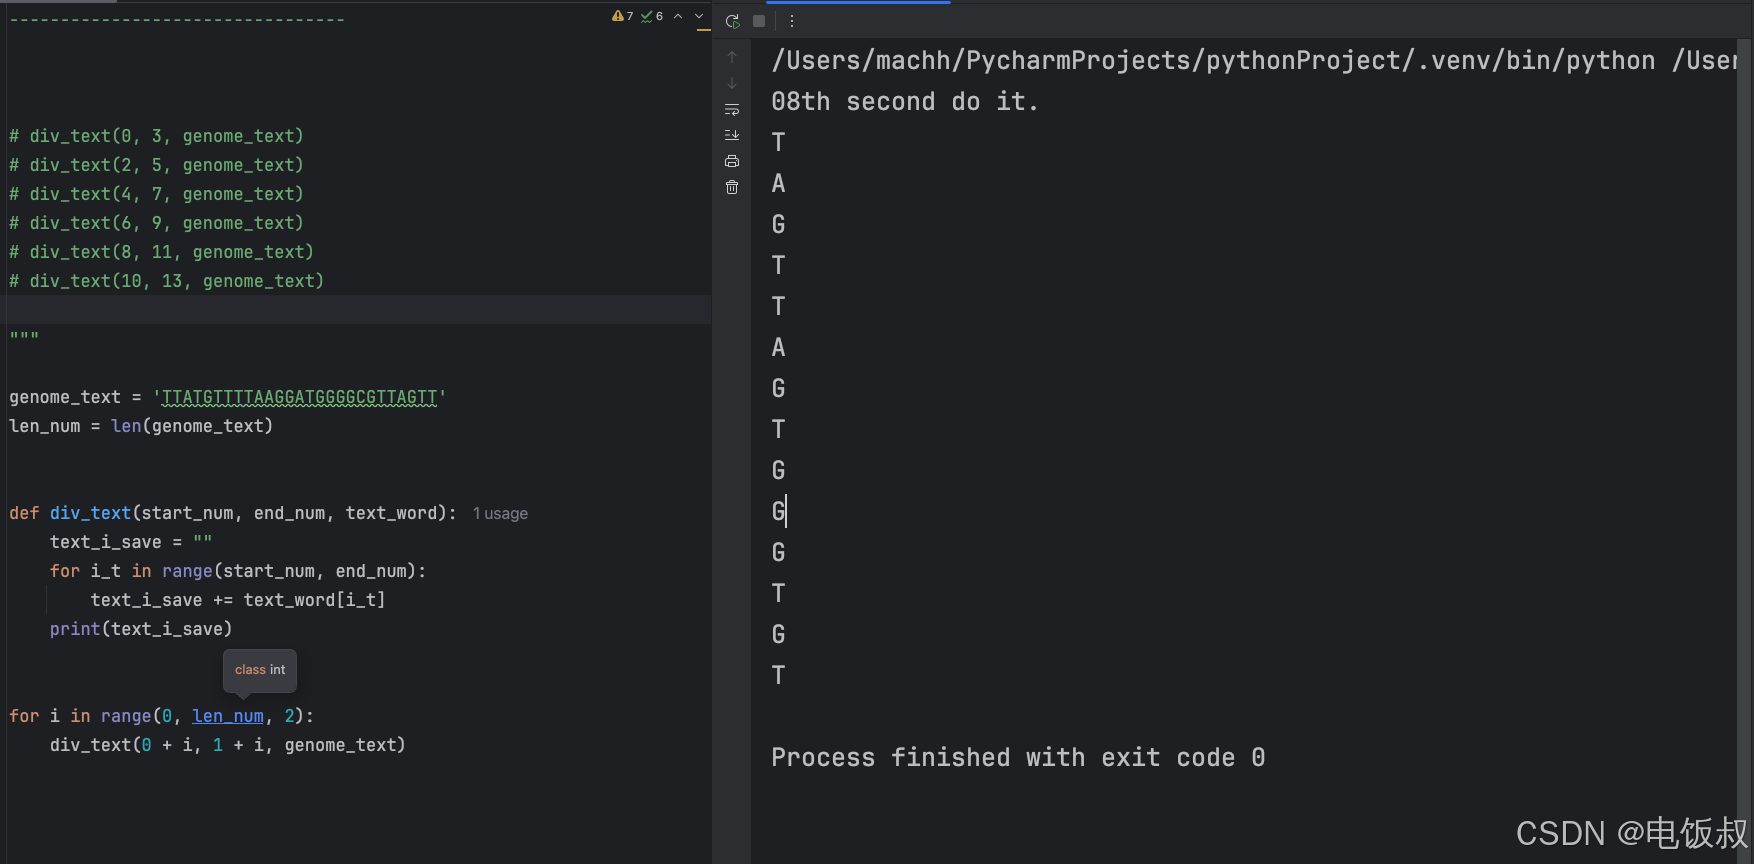Viewport: 1754px width, 864px height.
Task: Click the stop process square button
Action: [759, 21]
